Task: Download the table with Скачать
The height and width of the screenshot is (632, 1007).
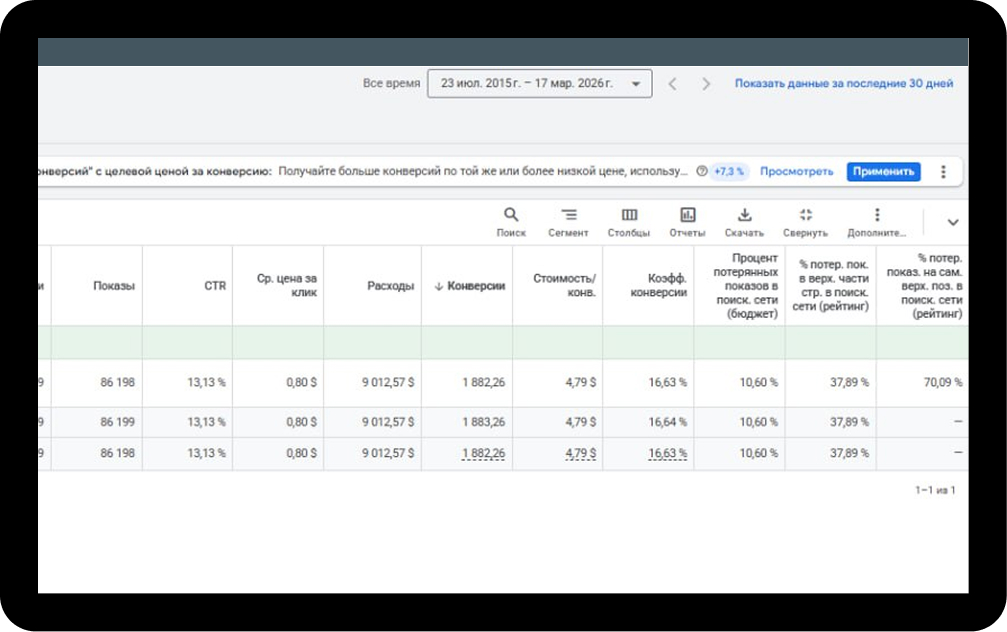Action: [x=744, y=215]
